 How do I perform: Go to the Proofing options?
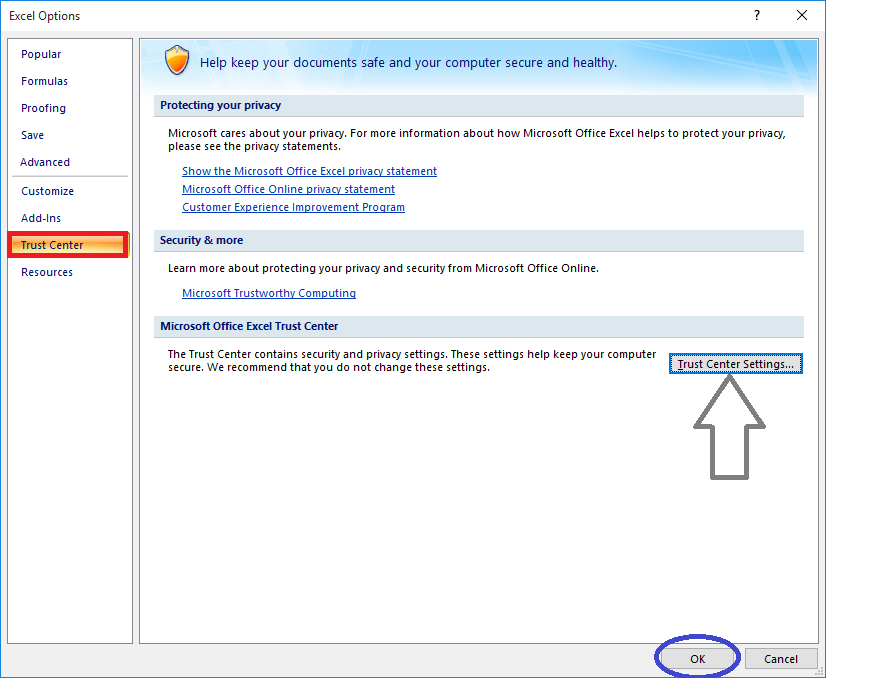[x=43, y=108]
